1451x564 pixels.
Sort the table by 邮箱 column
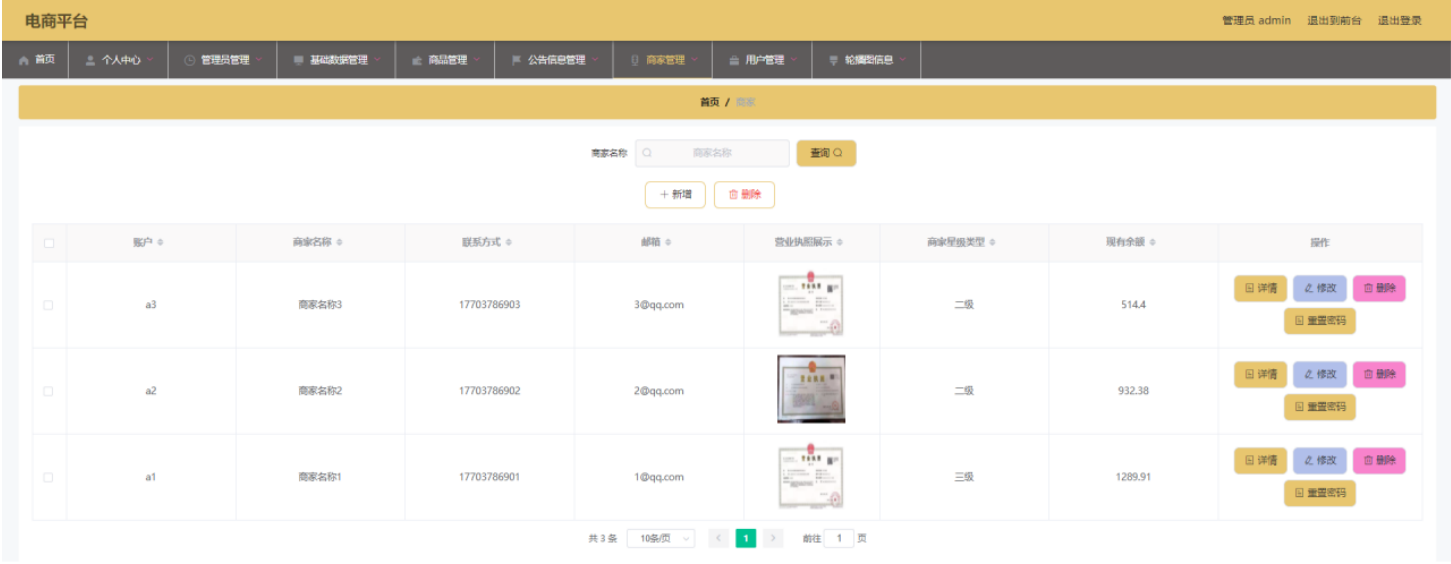668,243
